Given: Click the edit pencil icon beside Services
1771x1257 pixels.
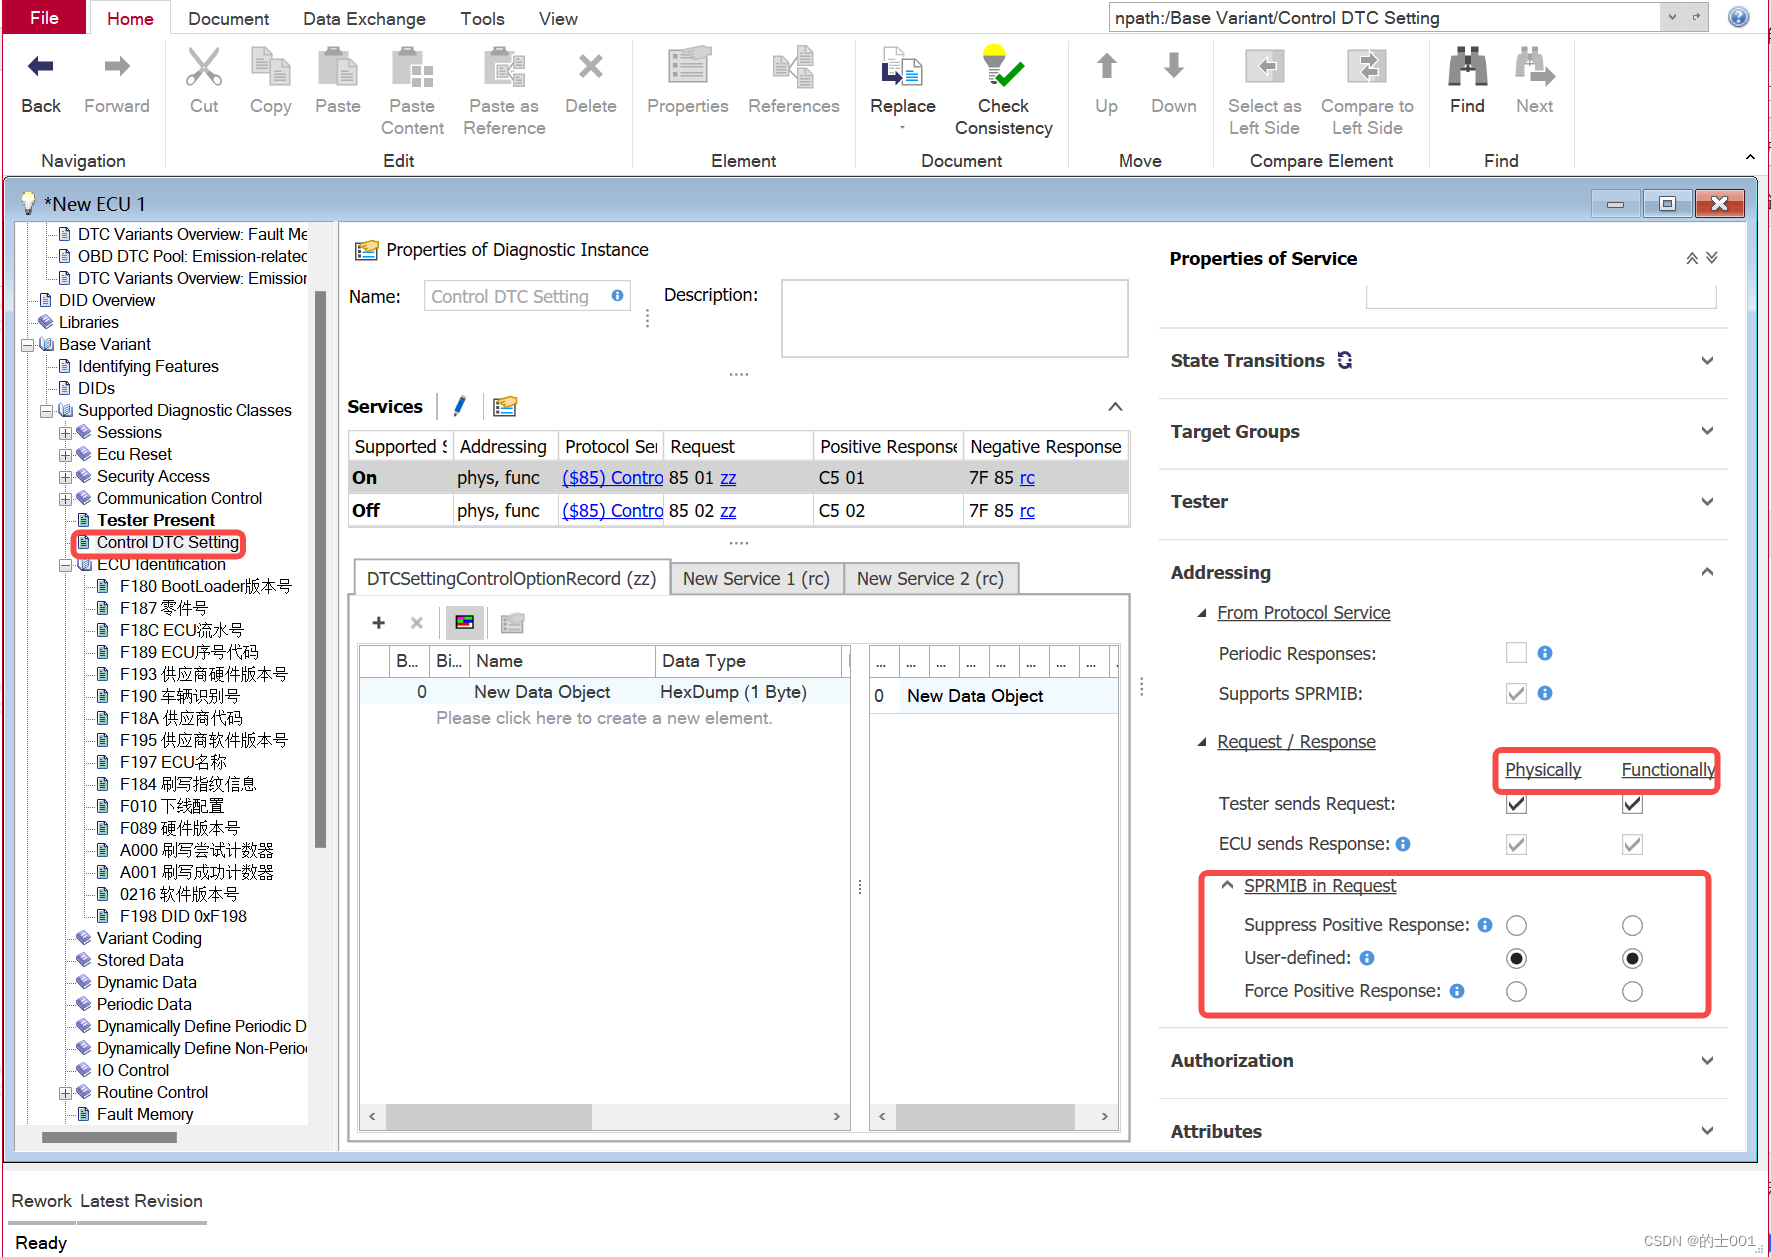Looking at the screenshot, I should tap(460, 406).
